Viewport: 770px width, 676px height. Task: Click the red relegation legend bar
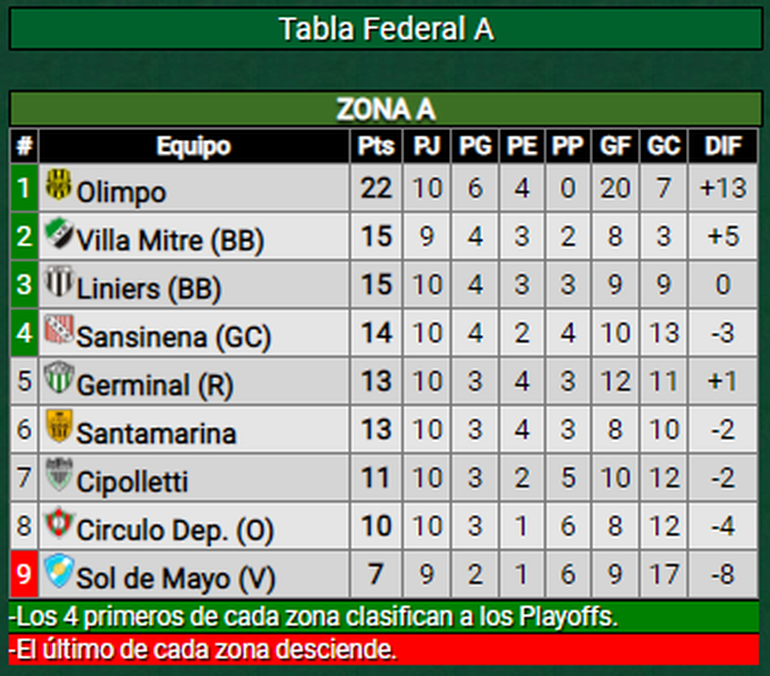(x=385, y=649)
